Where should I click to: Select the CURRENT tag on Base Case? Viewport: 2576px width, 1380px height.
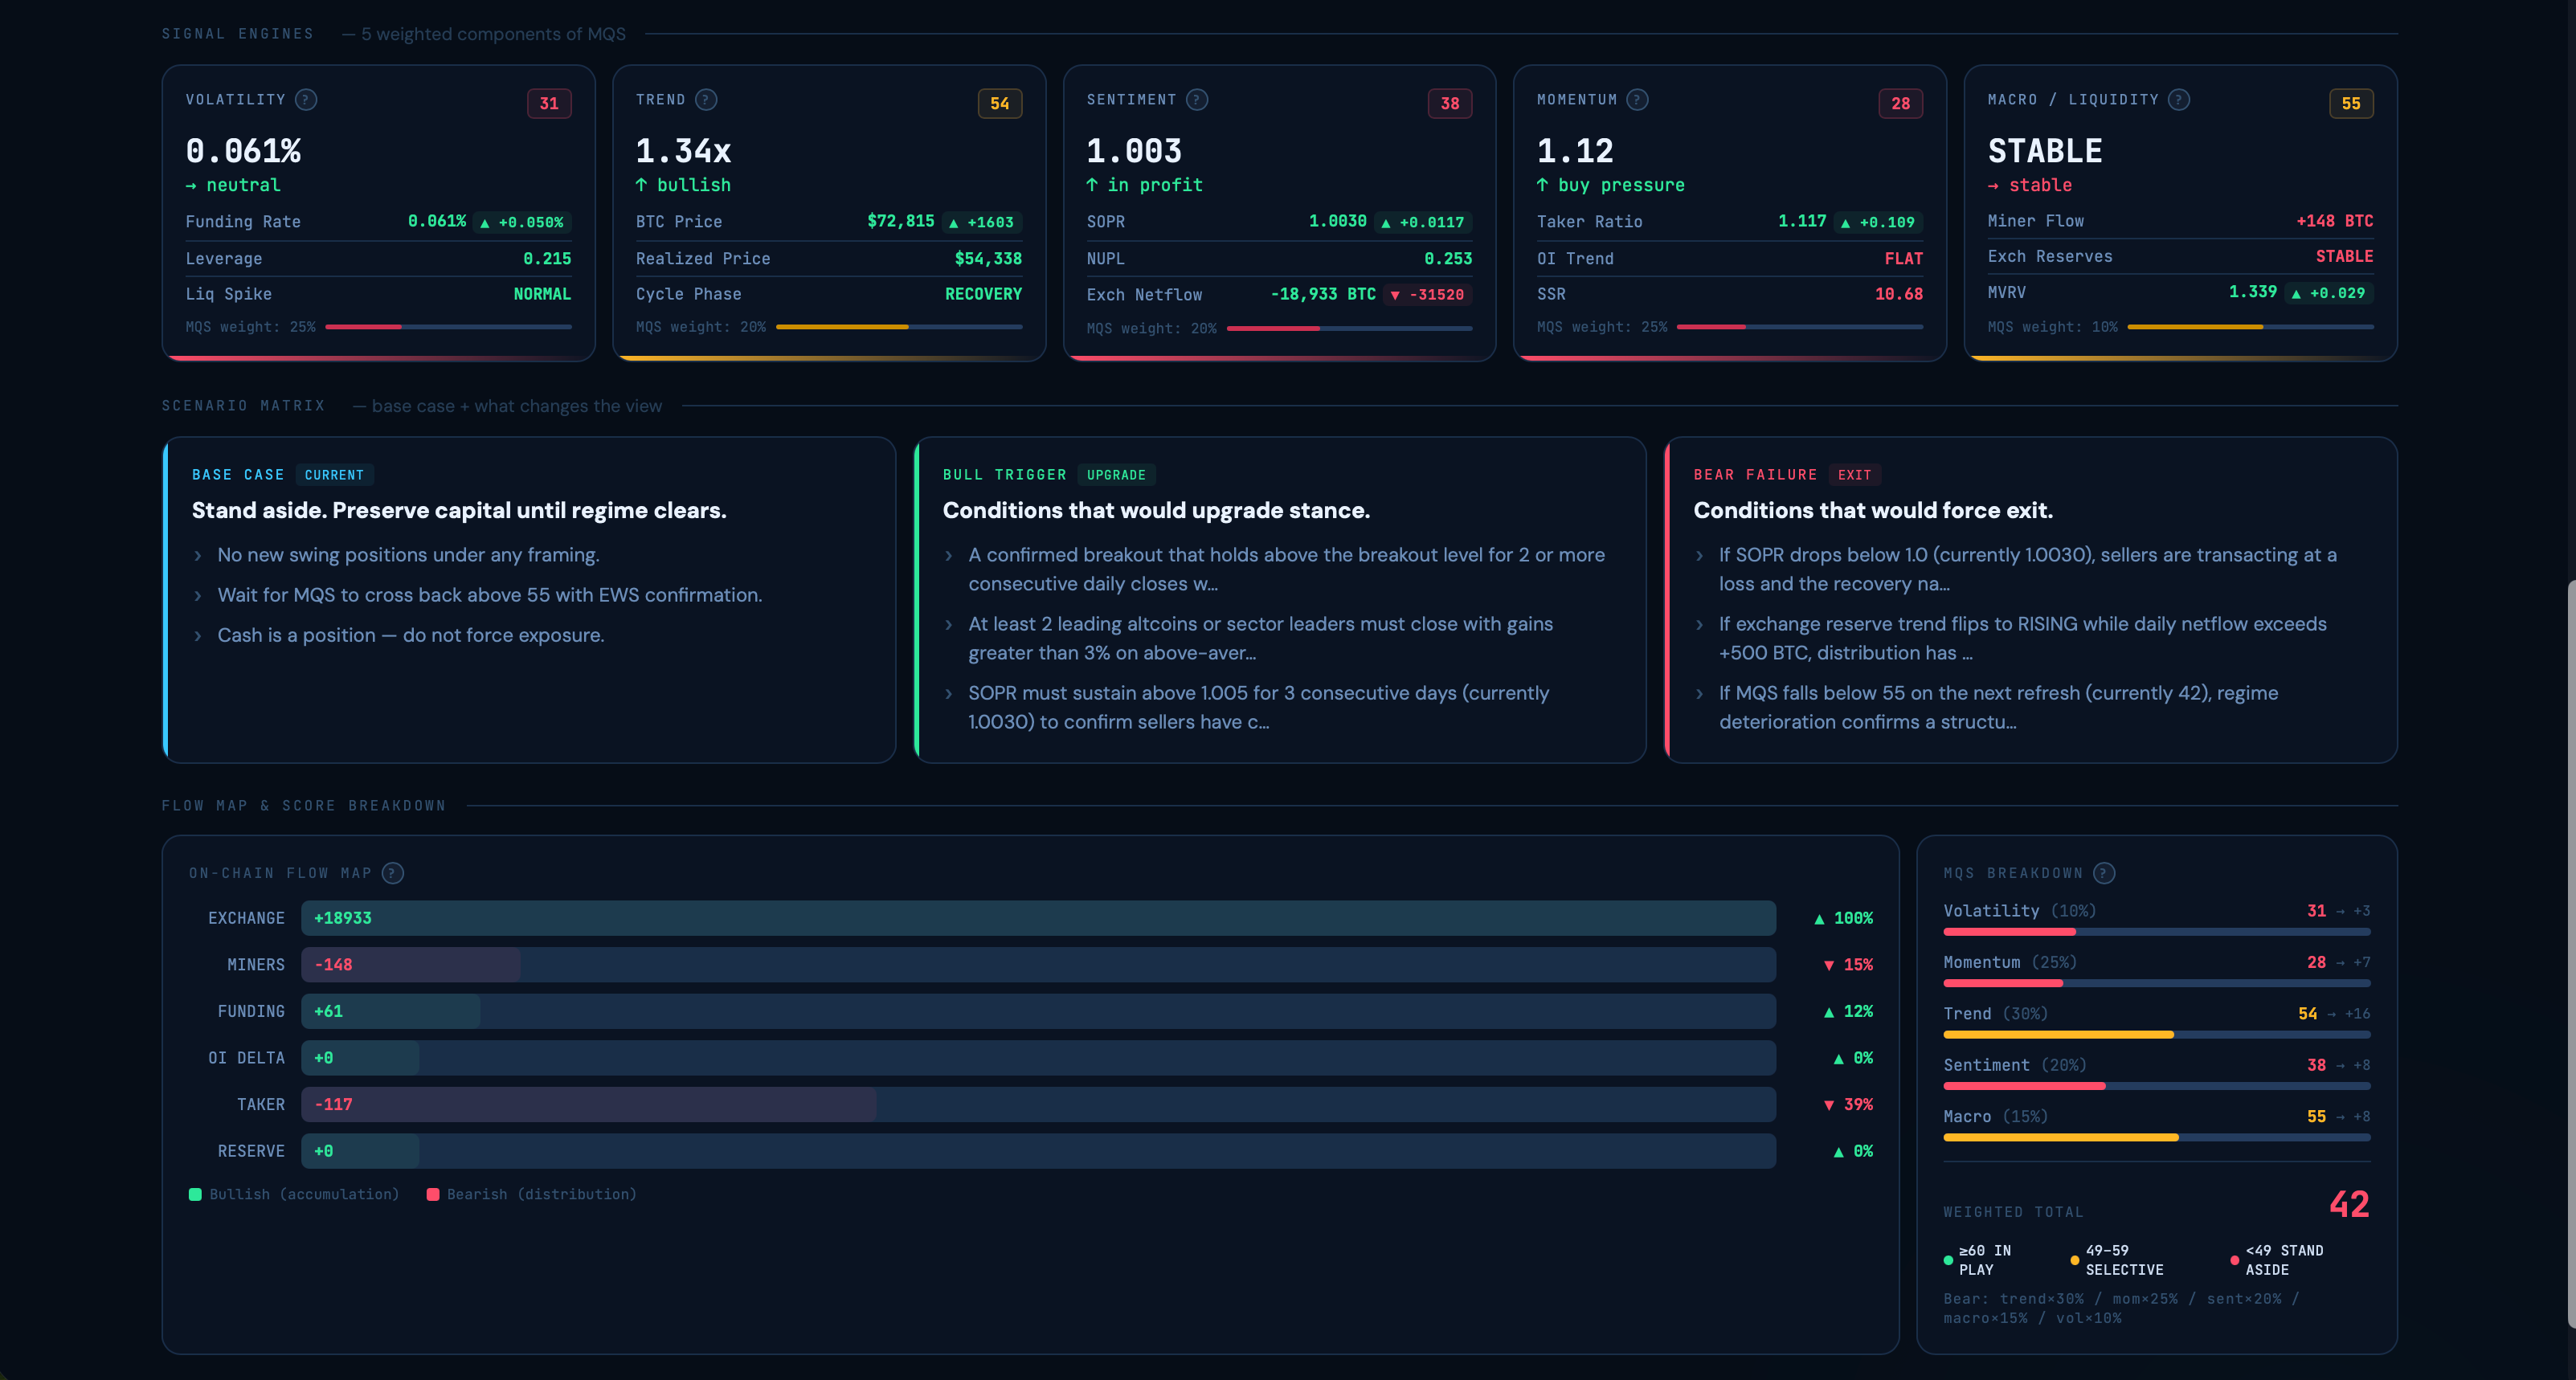334,475
